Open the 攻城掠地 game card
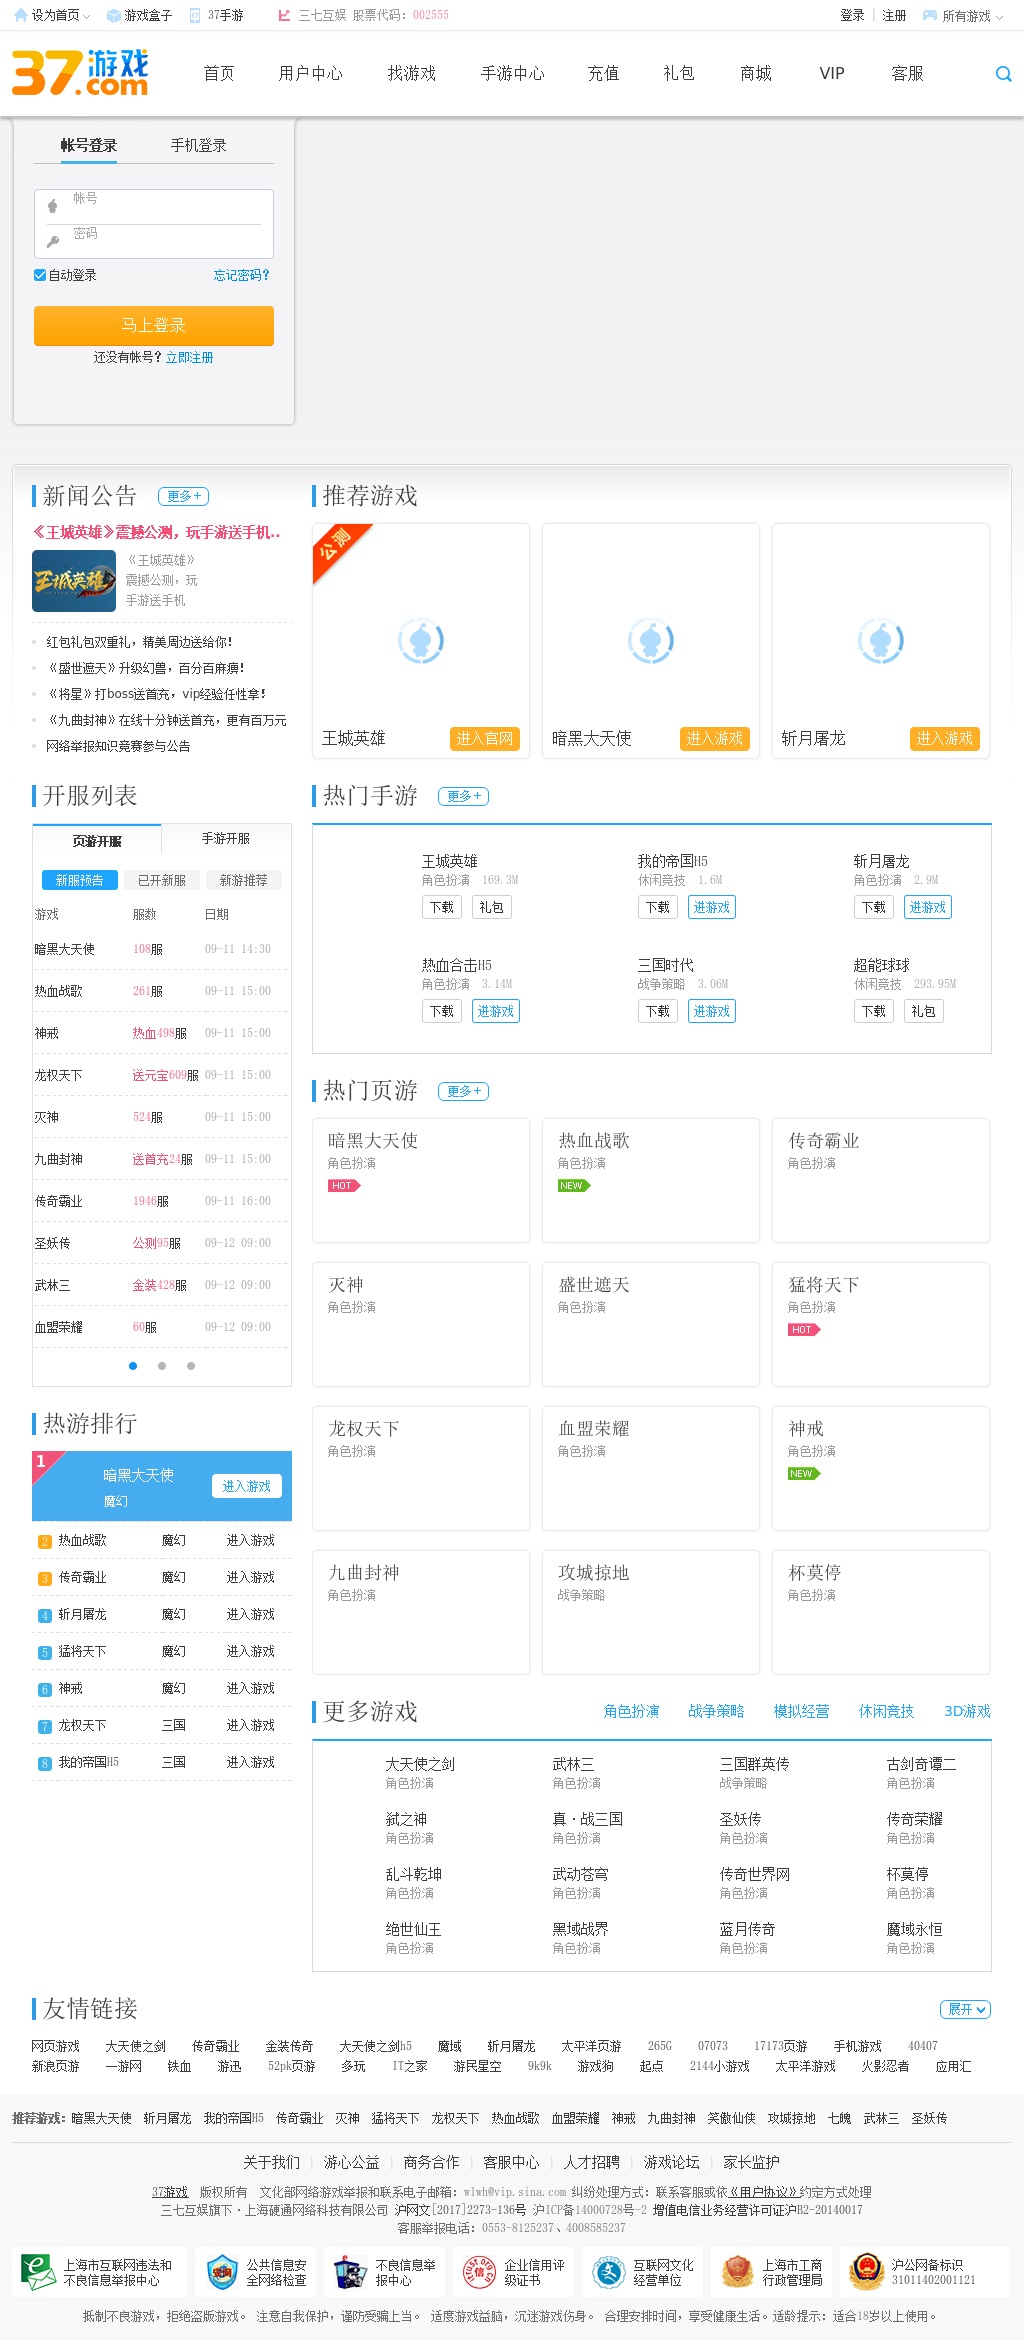1024x2340 pixels. point(651,1612)
